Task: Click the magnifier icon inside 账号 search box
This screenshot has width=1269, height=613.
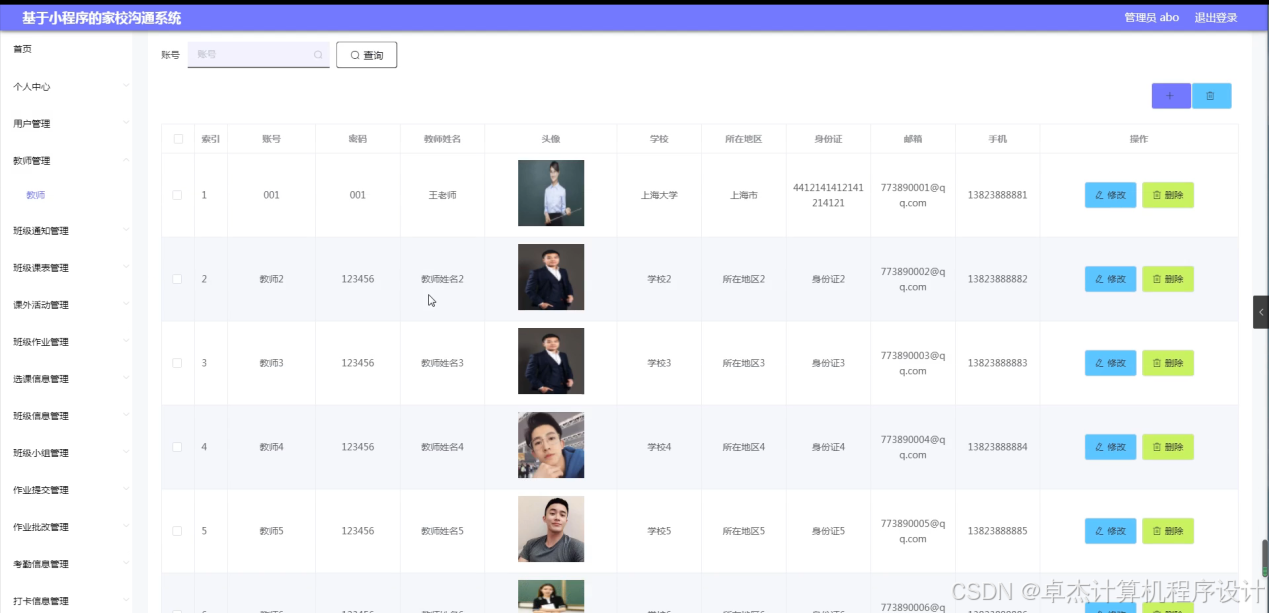Action: tap(318, 55)
